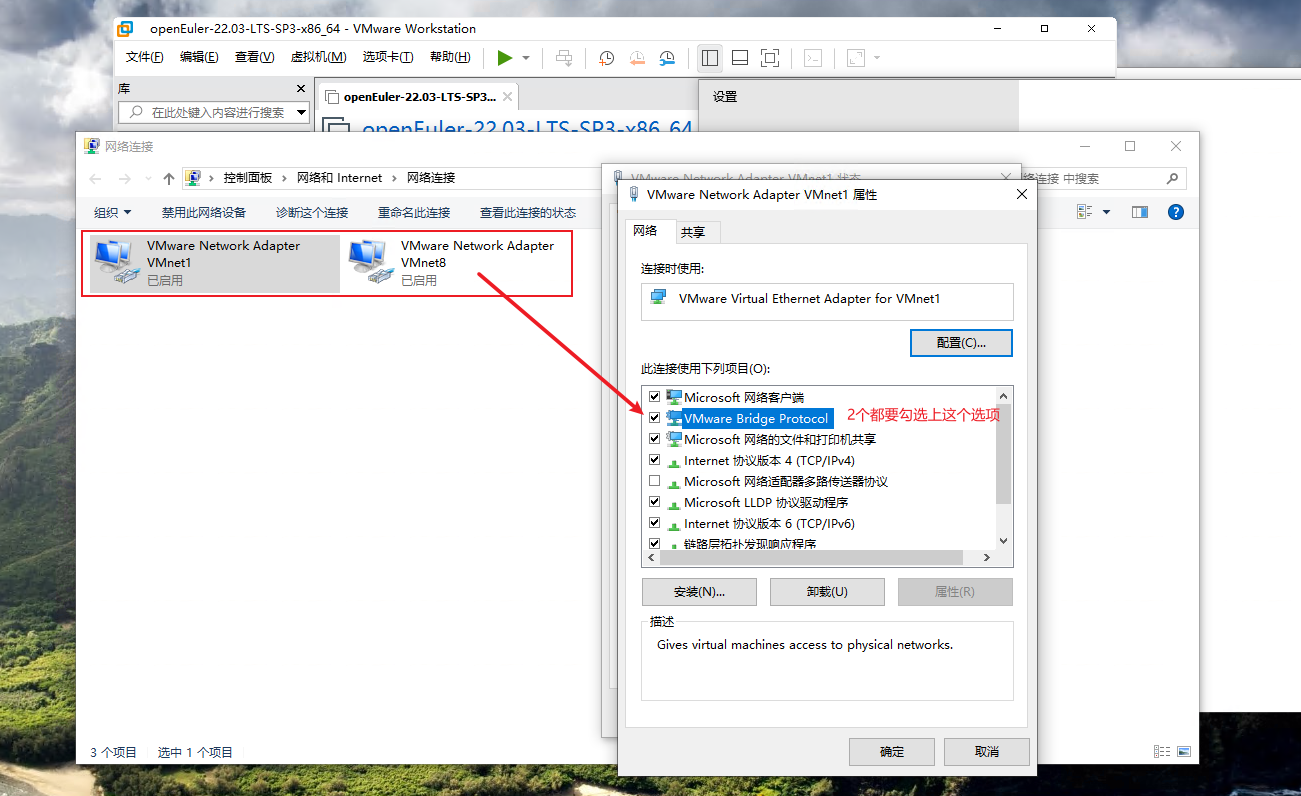Uncheck the VMware Bridge Protocol checkbox
The image size is (1301, 796).
point(655,418)
